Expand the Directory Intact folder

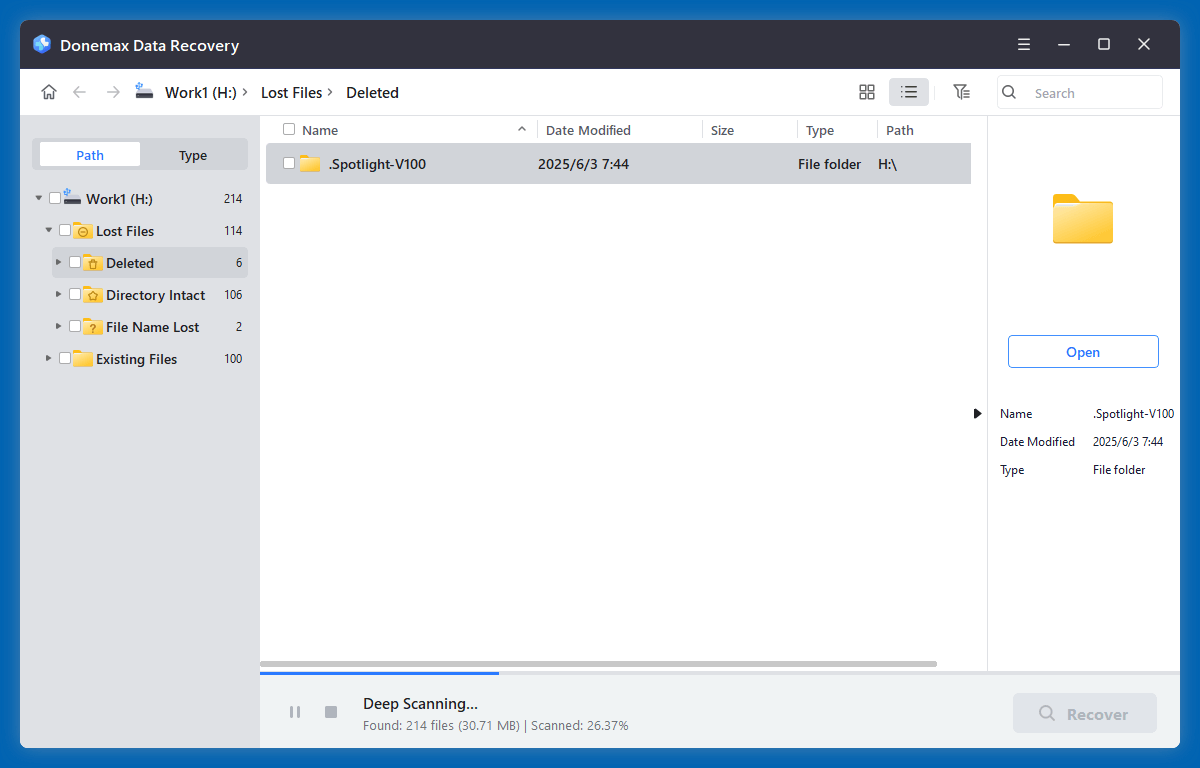58,294
